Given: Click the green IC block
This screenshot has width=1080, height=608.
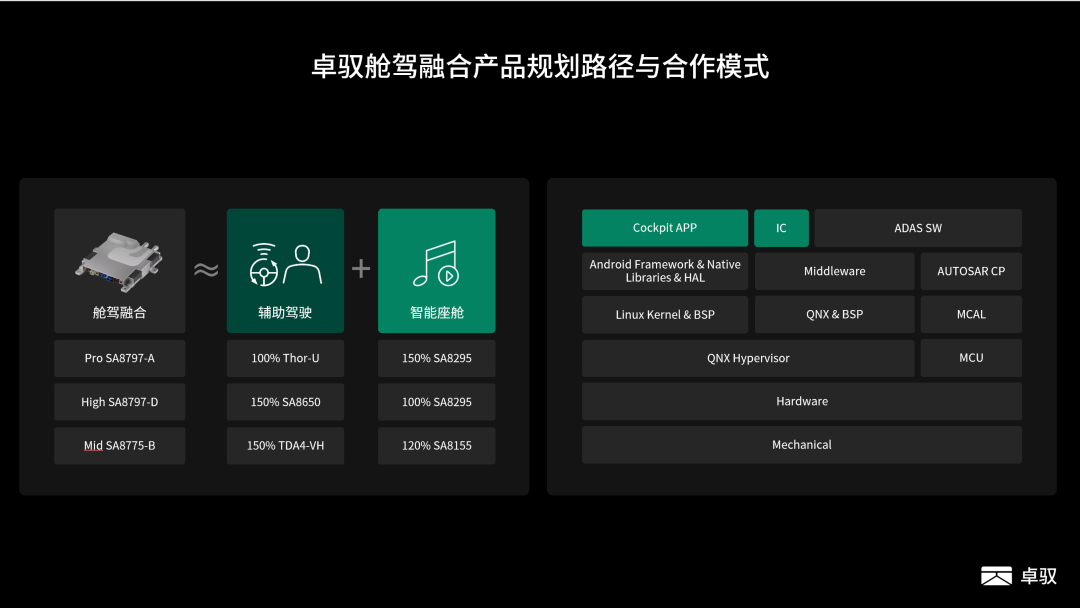Looking at the screenshot, I should pyautogui.click(x=781, y=228).
